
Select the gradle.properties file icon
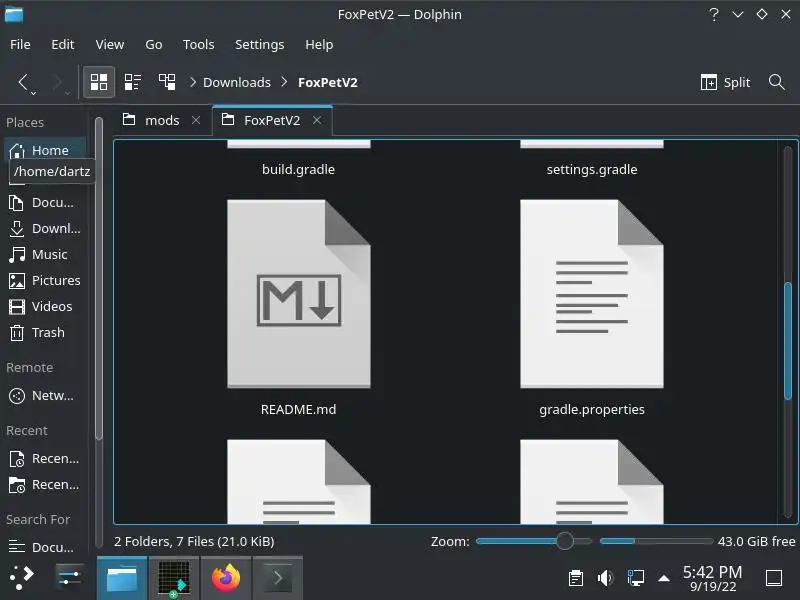pos(592,294)
